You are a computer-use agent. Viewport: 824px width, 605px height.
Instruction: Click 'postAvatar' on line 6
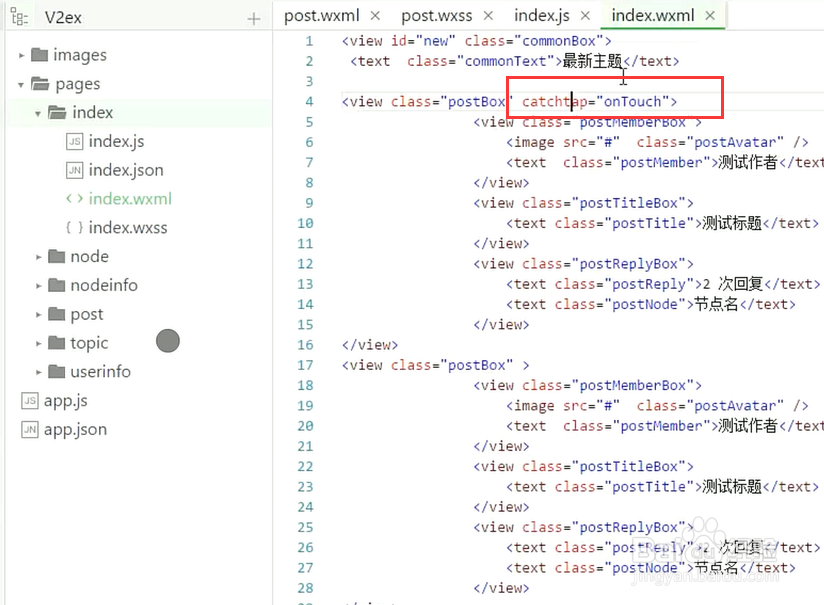point(735,142)
